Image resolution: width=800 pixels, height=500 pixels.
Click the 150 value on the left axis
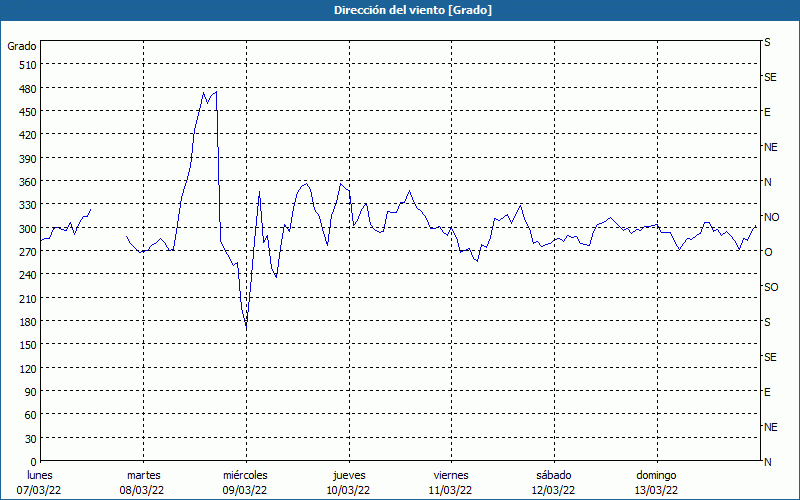(x=28, y=345)
